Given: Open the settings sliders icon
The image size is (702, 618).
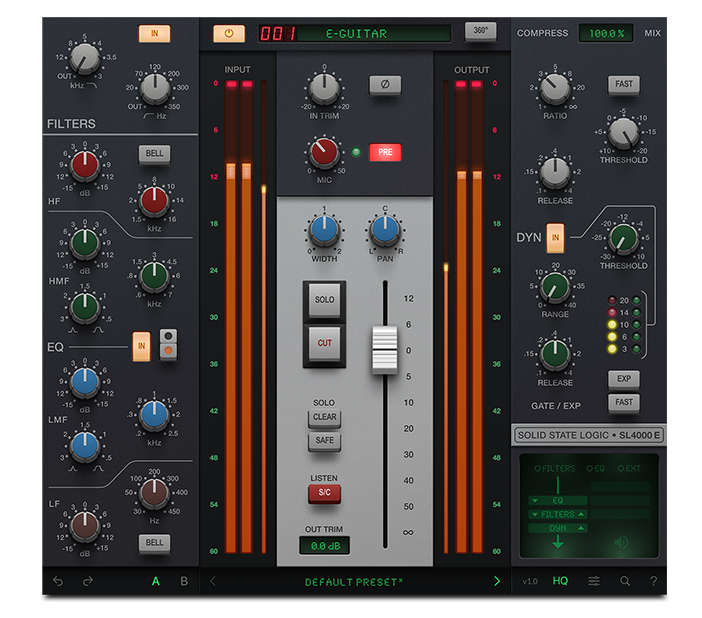Looking at the screenshot, I should pyautogui.click(x=594, y=581).
